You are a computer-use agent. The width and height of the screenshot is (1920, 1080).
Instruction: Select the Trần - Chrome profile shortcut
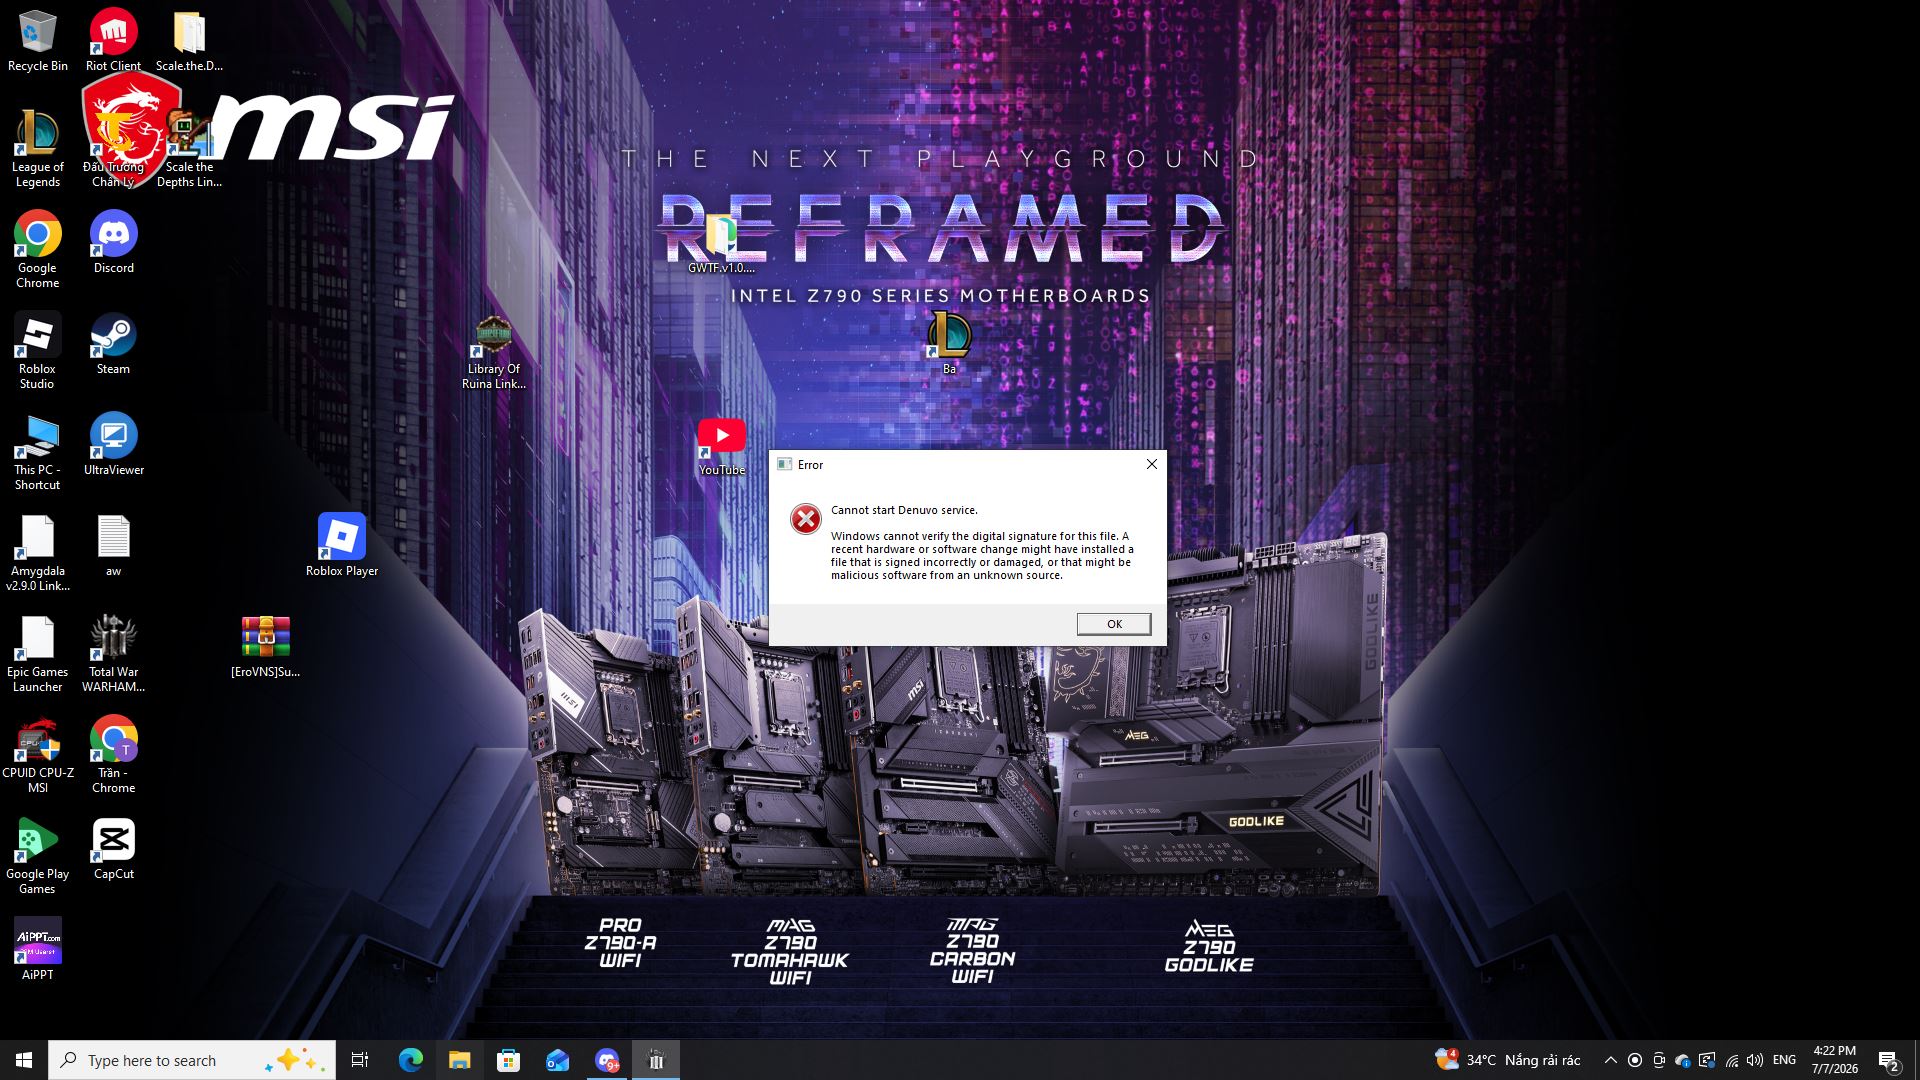(x=113, y=755)
